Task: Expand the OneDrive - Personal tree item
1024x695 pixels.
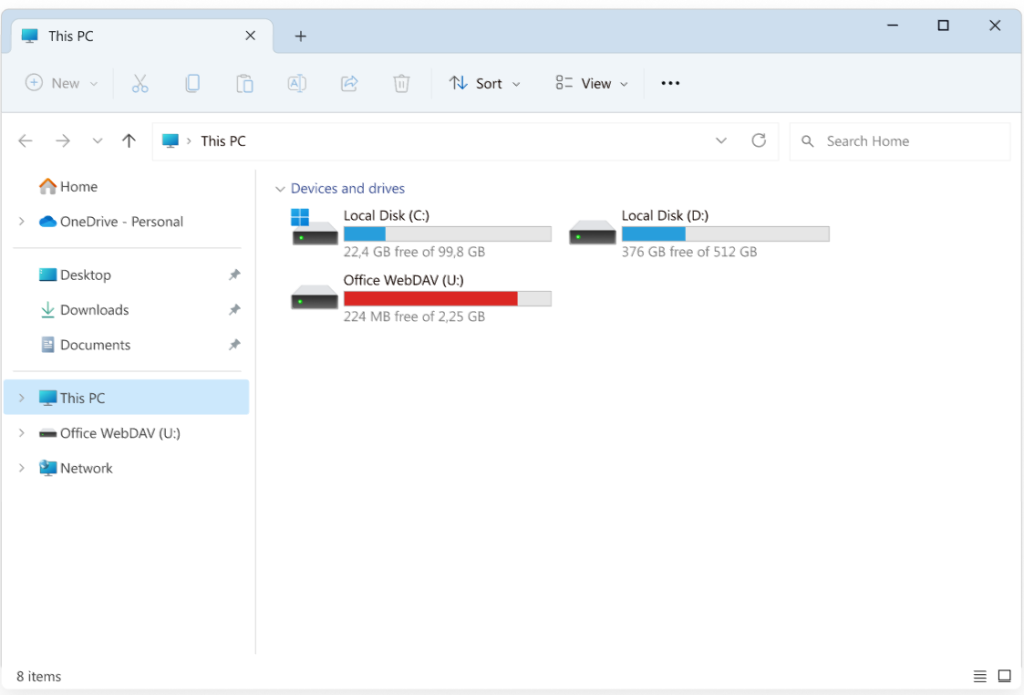Action: pos(21,221)
